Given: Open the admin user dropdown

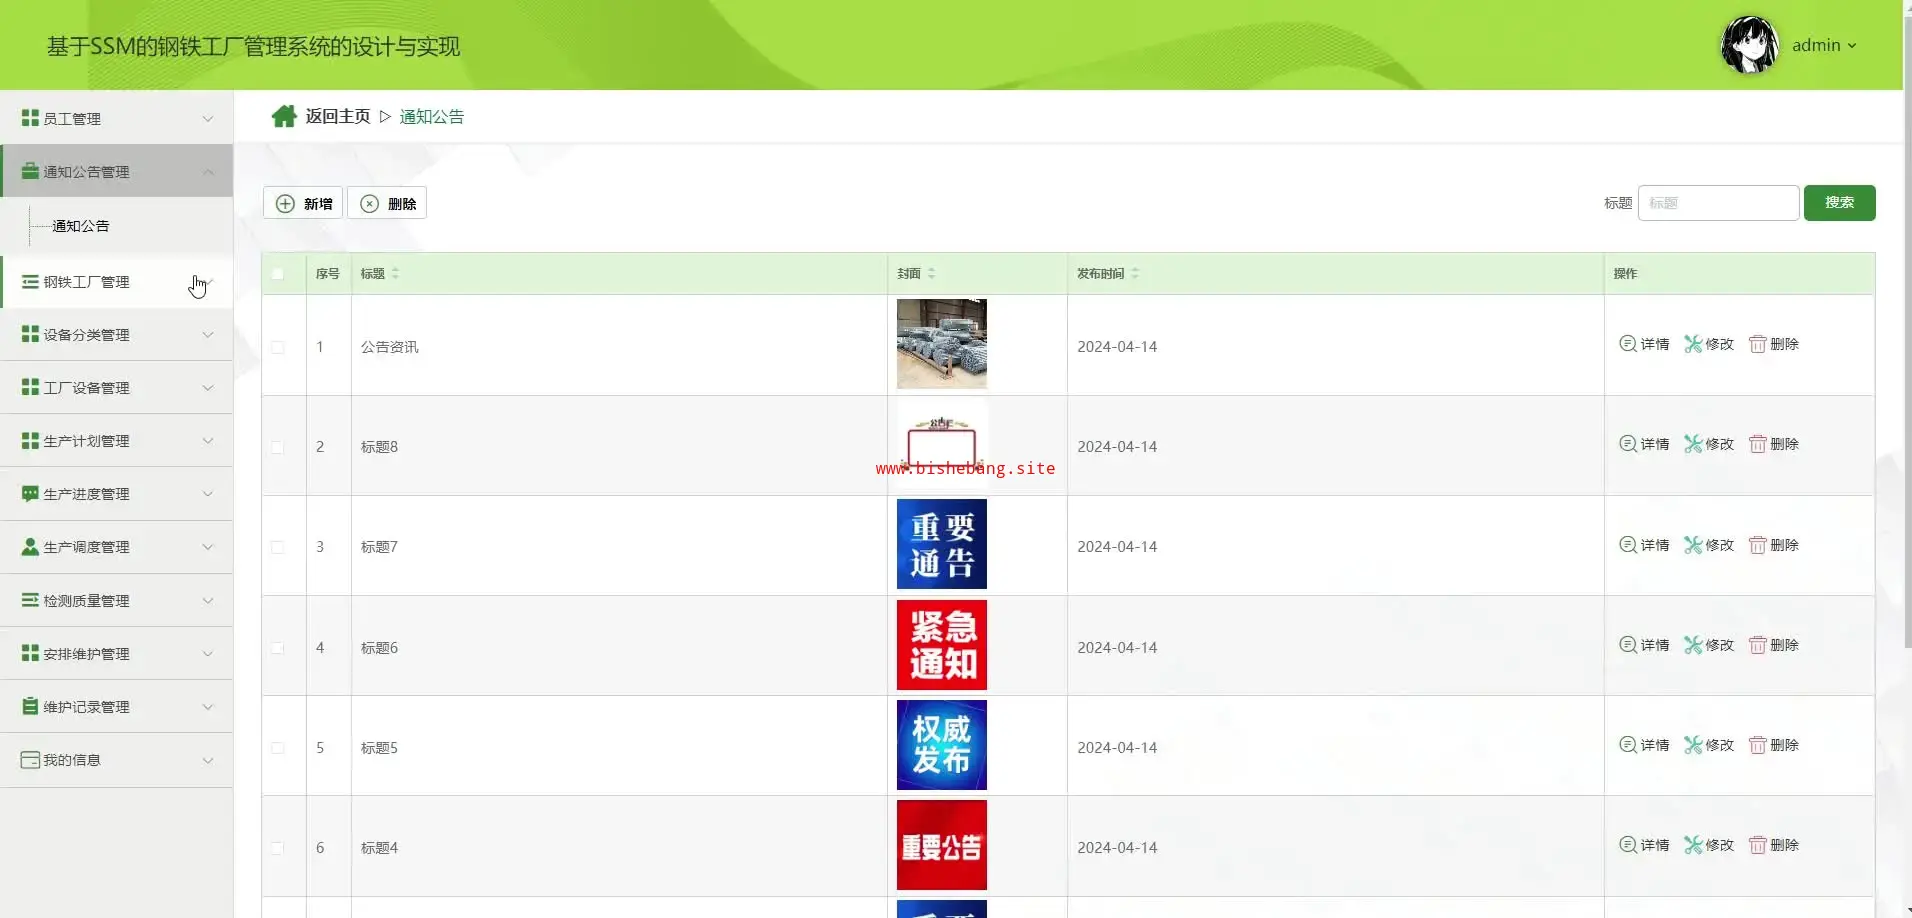Looking at the screenshot, I should (x=1824, y=45).
